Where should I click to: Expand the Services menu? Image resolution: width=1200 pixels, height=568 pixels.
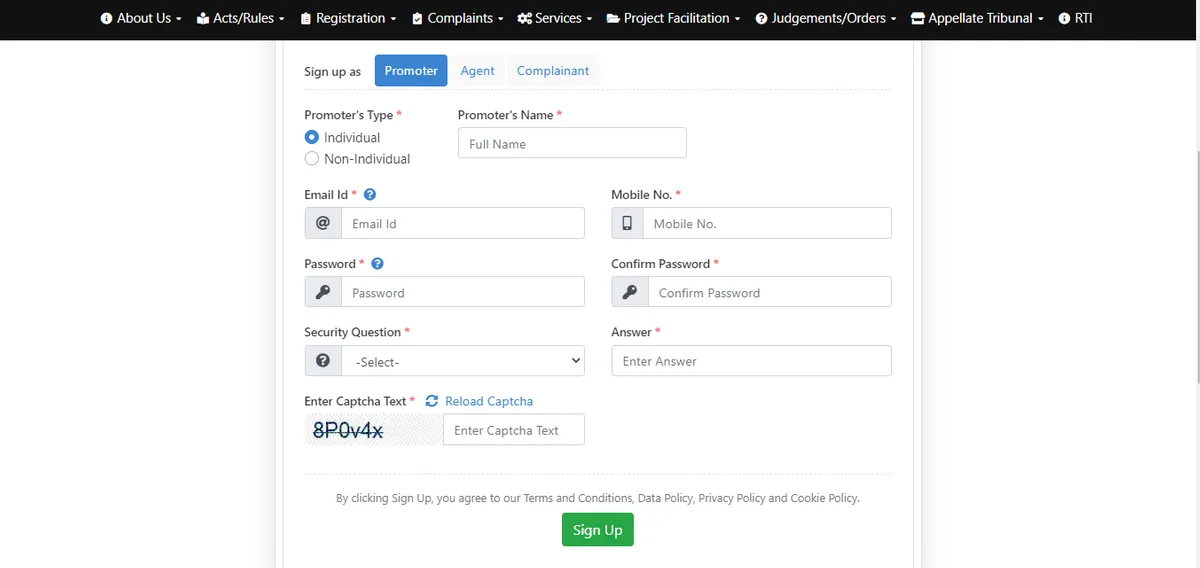pos(555,18)
